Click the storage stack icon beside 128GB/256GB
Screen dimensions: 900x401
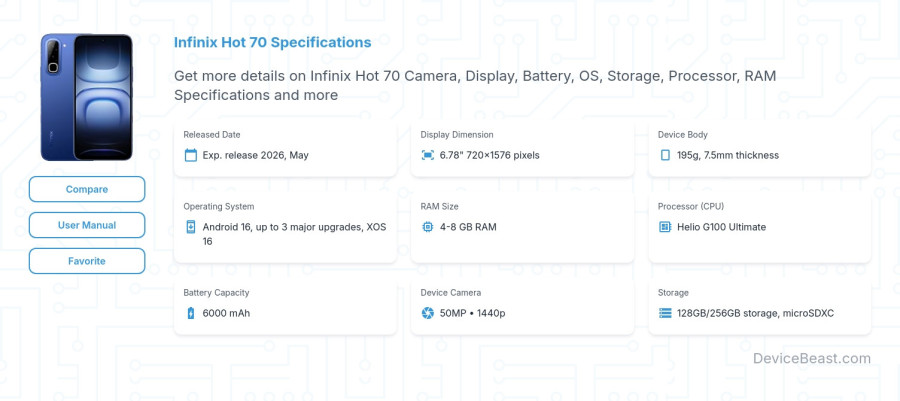tap(665, 313)
